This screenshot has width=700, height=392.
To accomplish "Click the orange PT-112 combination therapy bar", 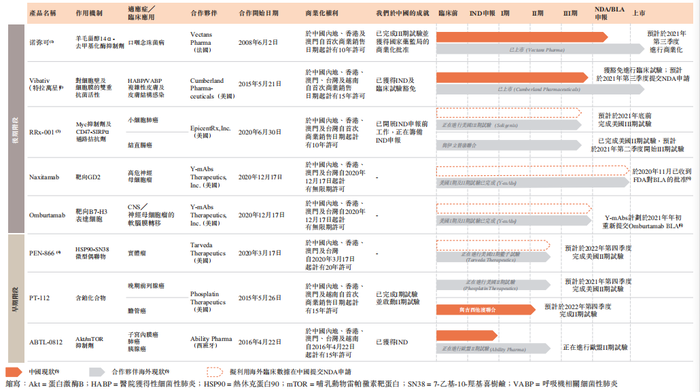I will [486, 309].
